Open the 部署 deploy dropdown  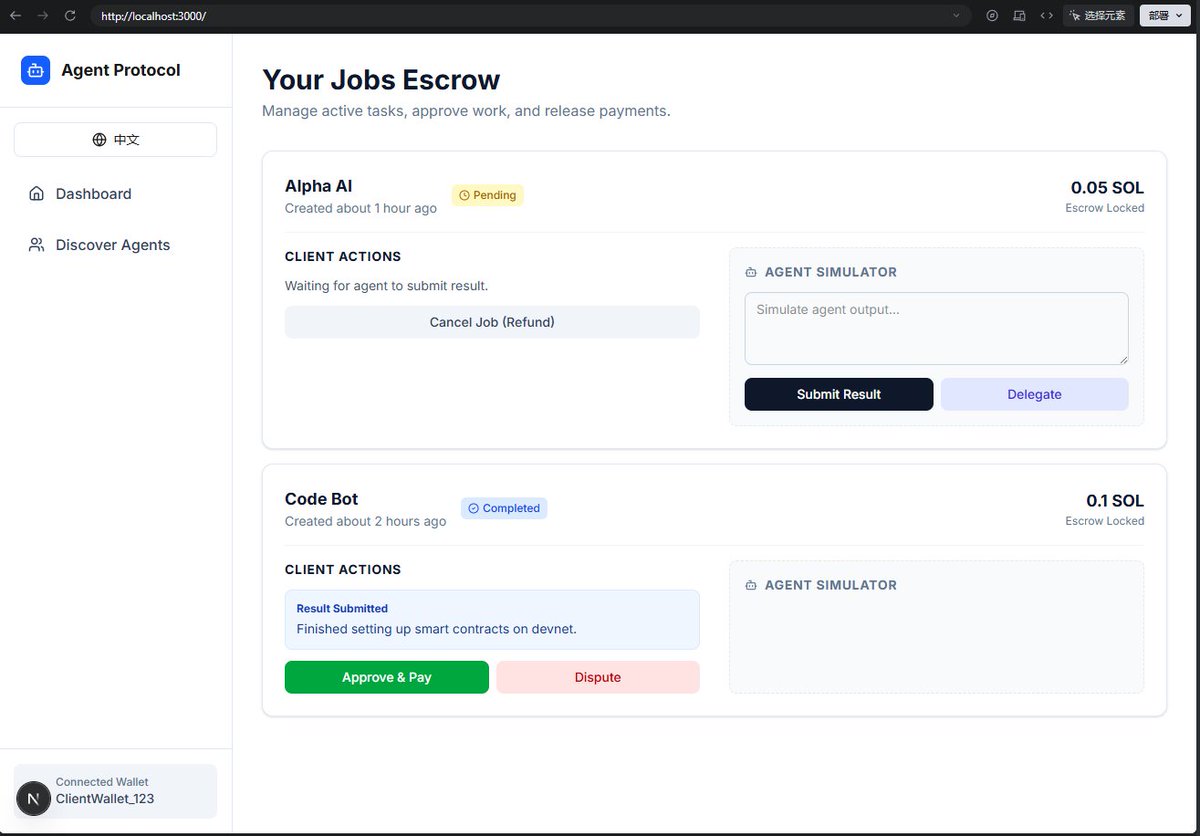coord(1165,16)
